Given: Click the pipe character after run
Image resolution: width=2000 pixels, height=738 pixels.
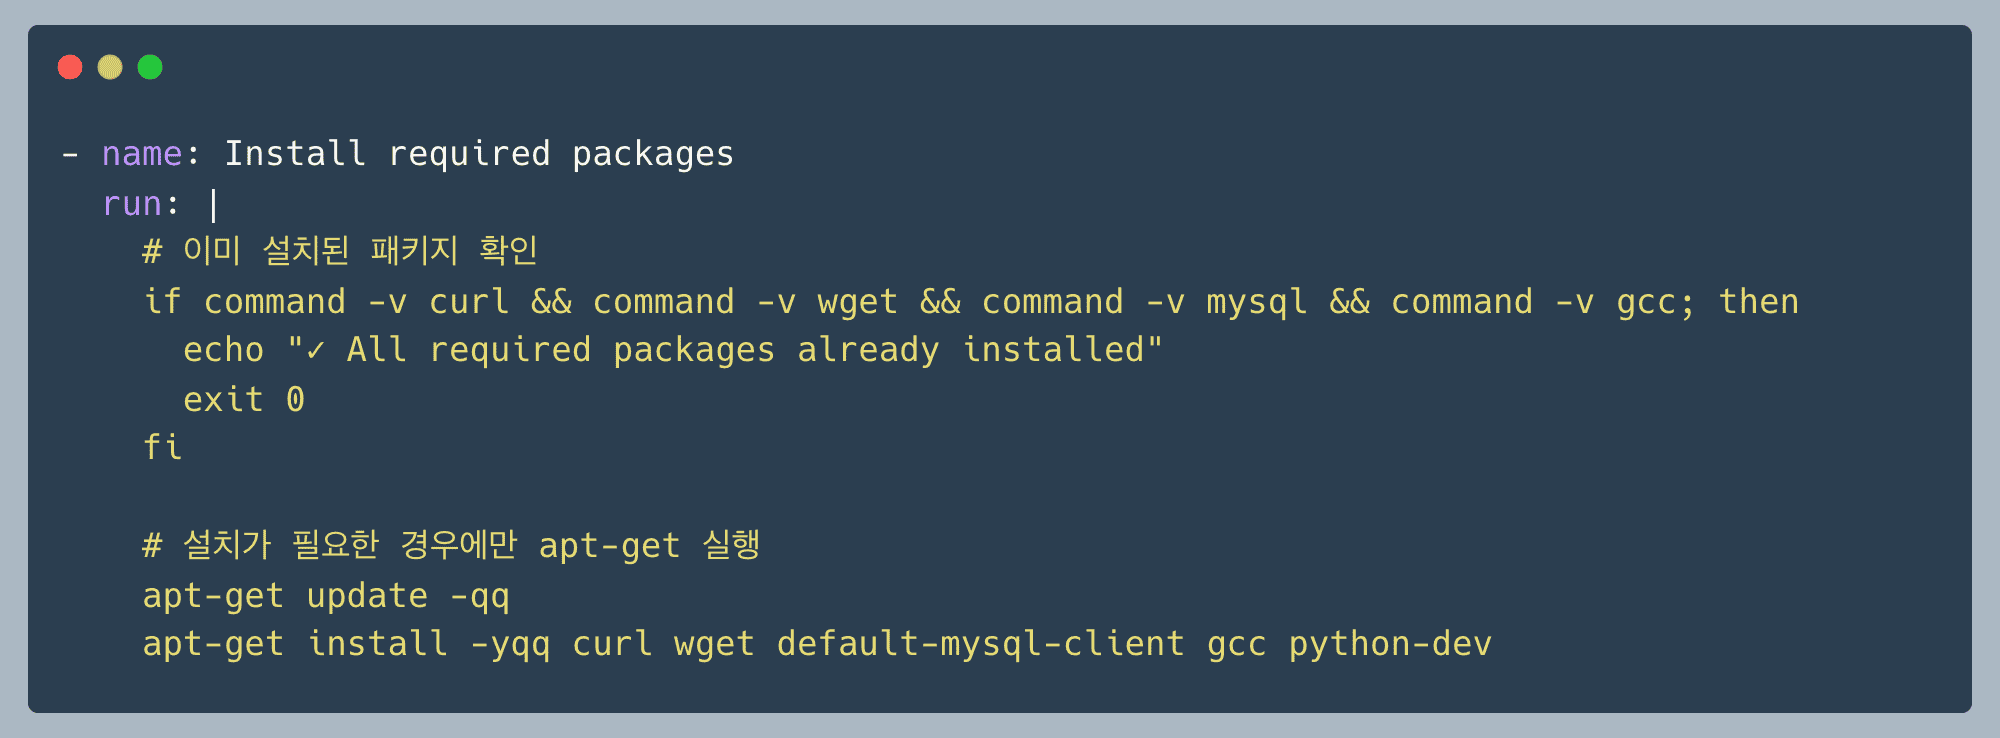Looking at the screenshot, I should pyautogui.click(x=214, y=205).
